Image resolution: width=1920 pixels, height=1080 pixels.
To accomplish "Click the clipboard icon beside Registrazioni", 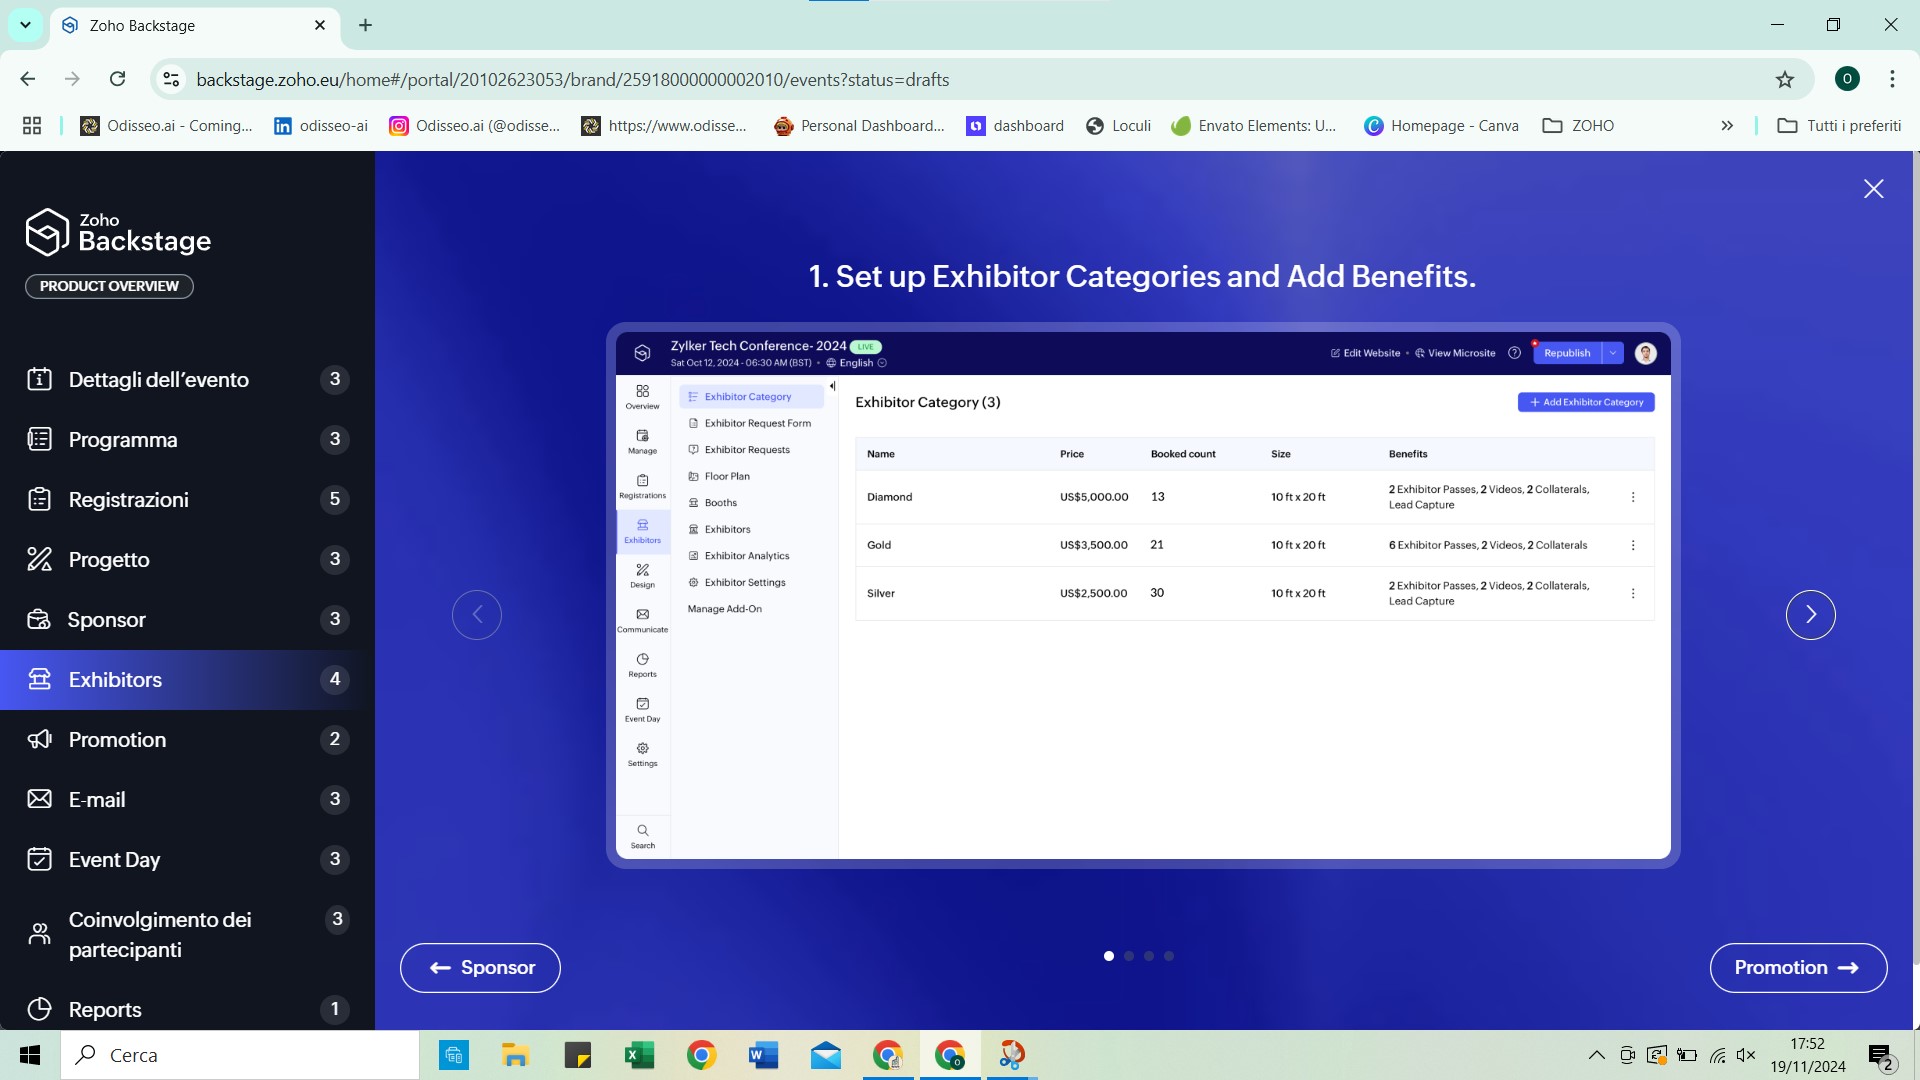I will click(39, 499).
